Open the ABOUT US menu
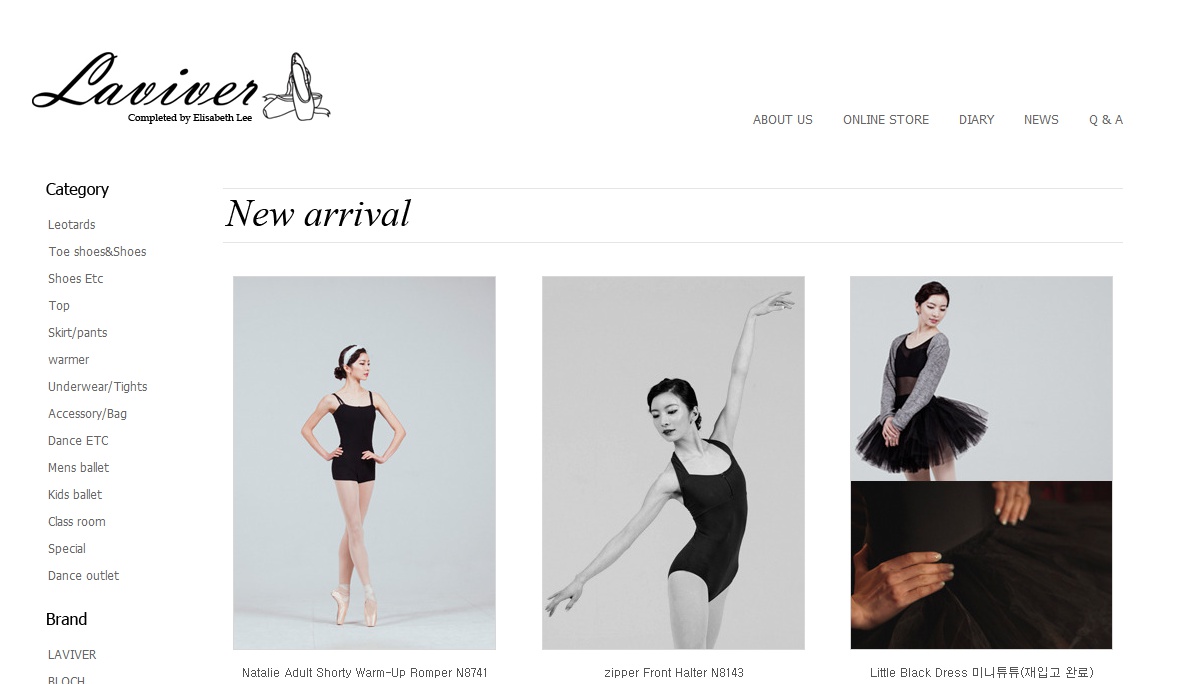Screen dimensions: 1179x684 click(782, 120)
